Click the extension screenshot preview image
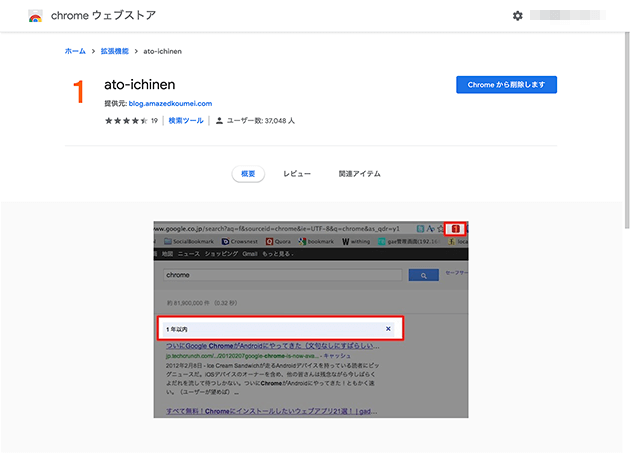Screen dimensions: 630x460 point(311,319)
